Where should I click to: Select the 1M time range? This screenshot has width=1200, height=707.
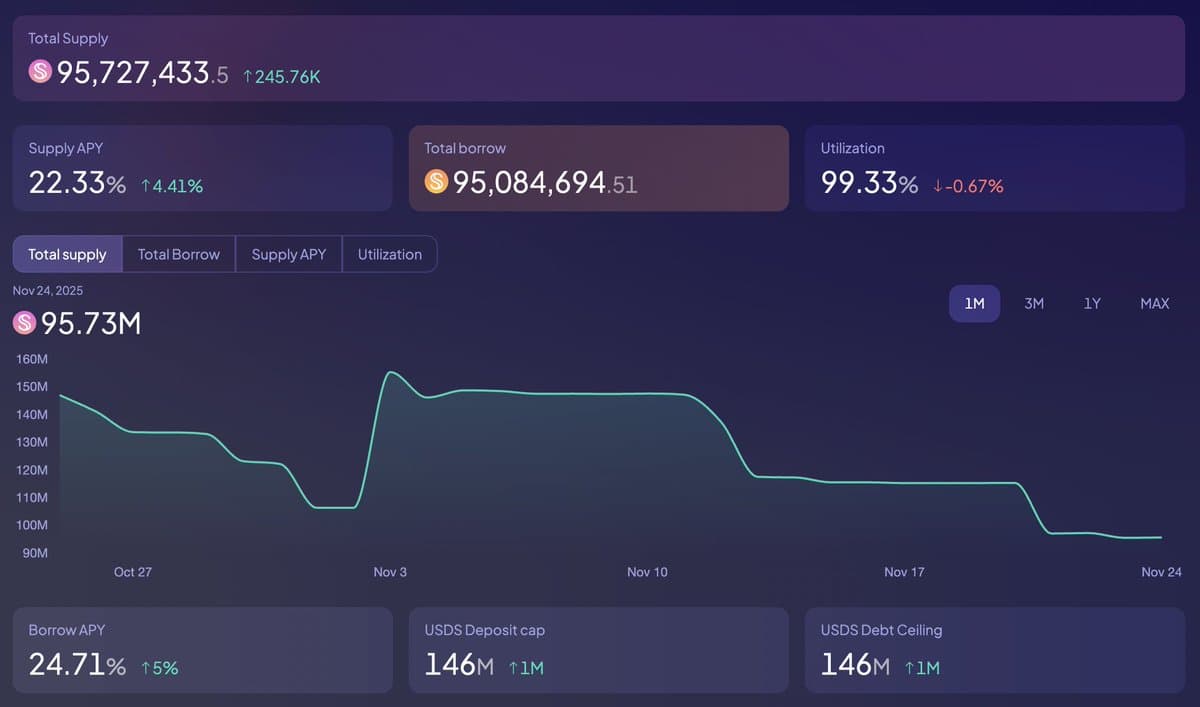974,303
